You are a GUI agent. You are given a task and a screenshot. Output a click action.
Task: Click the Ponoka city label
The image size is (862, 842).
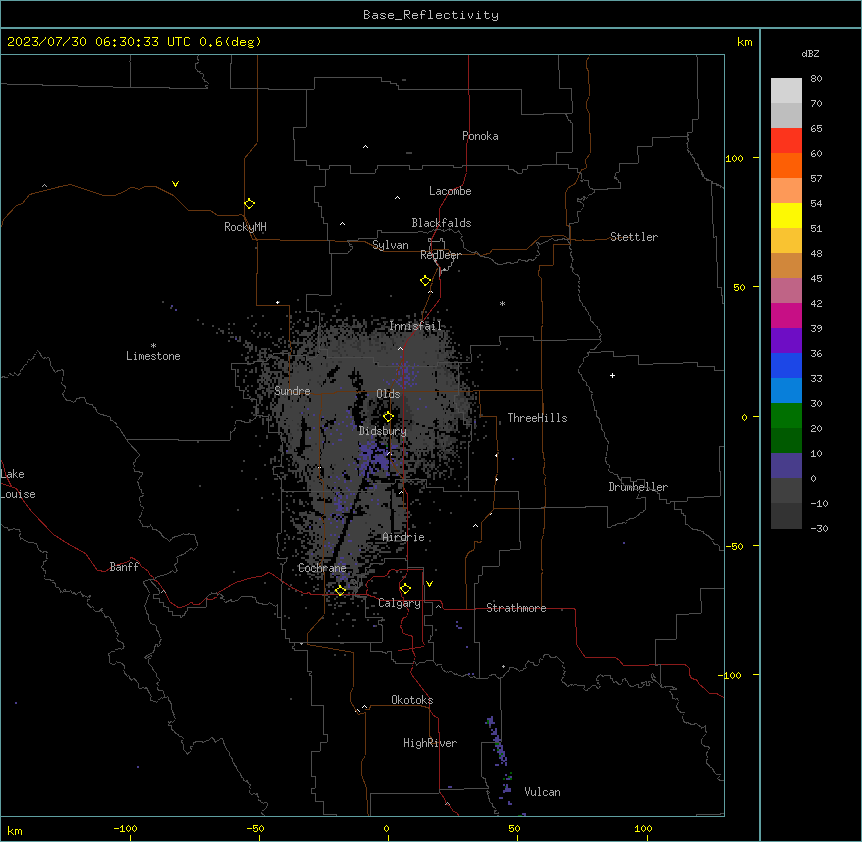coord(480,136)
